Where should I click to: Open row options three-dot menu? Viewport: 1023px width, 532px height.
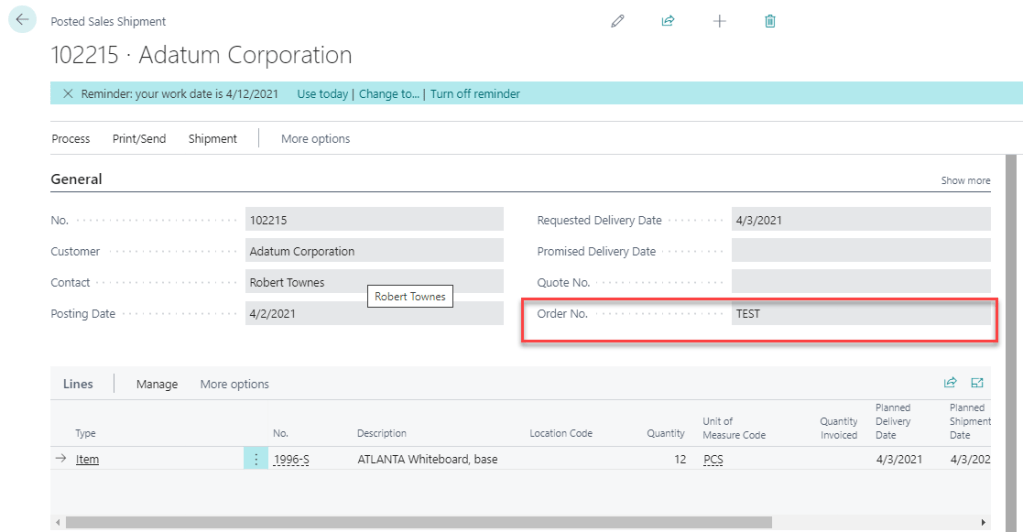(256, 459)
